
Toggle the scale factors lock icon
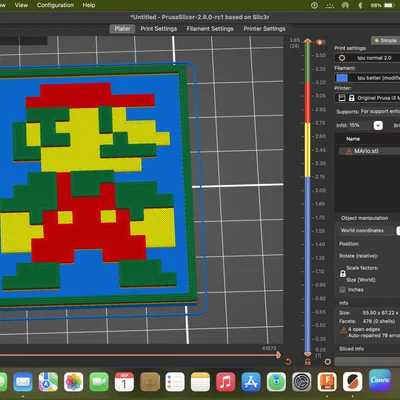pos(342,273)
